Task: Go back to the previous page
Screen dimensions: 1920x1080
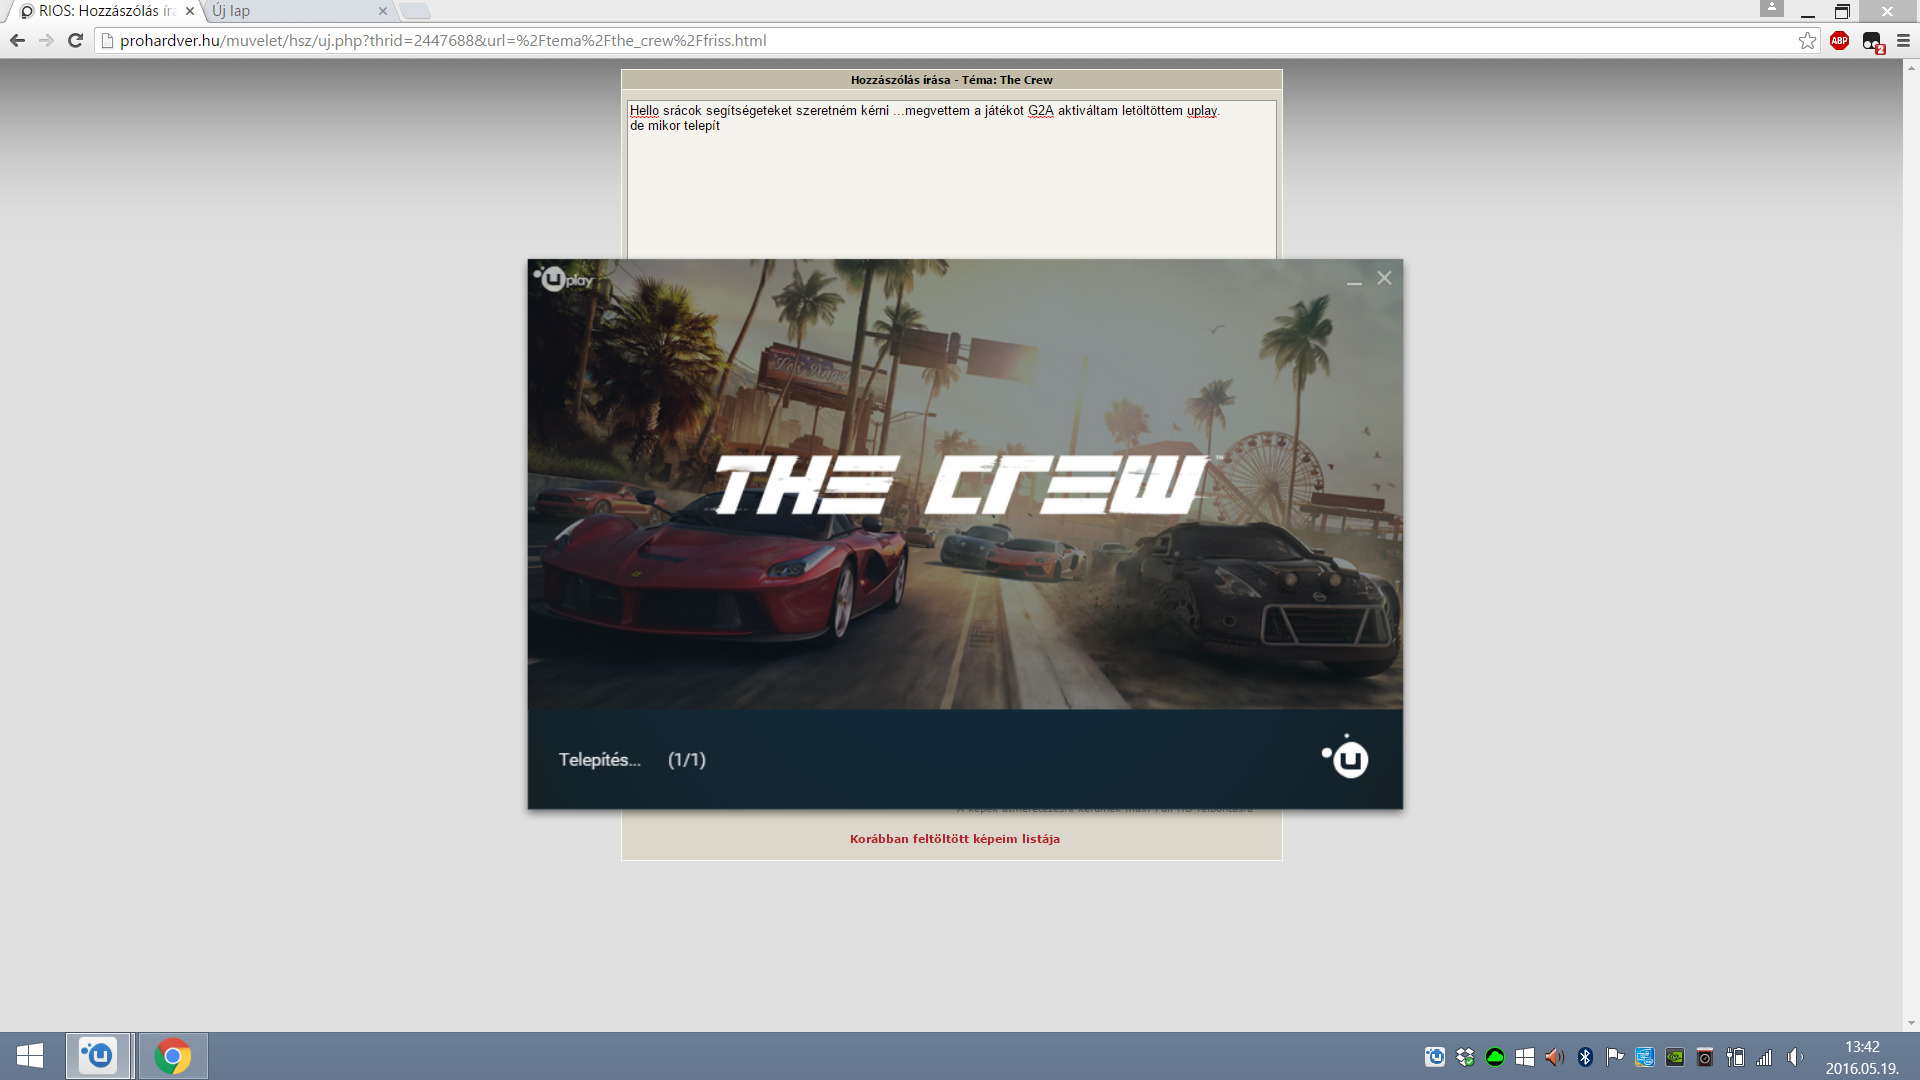Action: [17, 41]
